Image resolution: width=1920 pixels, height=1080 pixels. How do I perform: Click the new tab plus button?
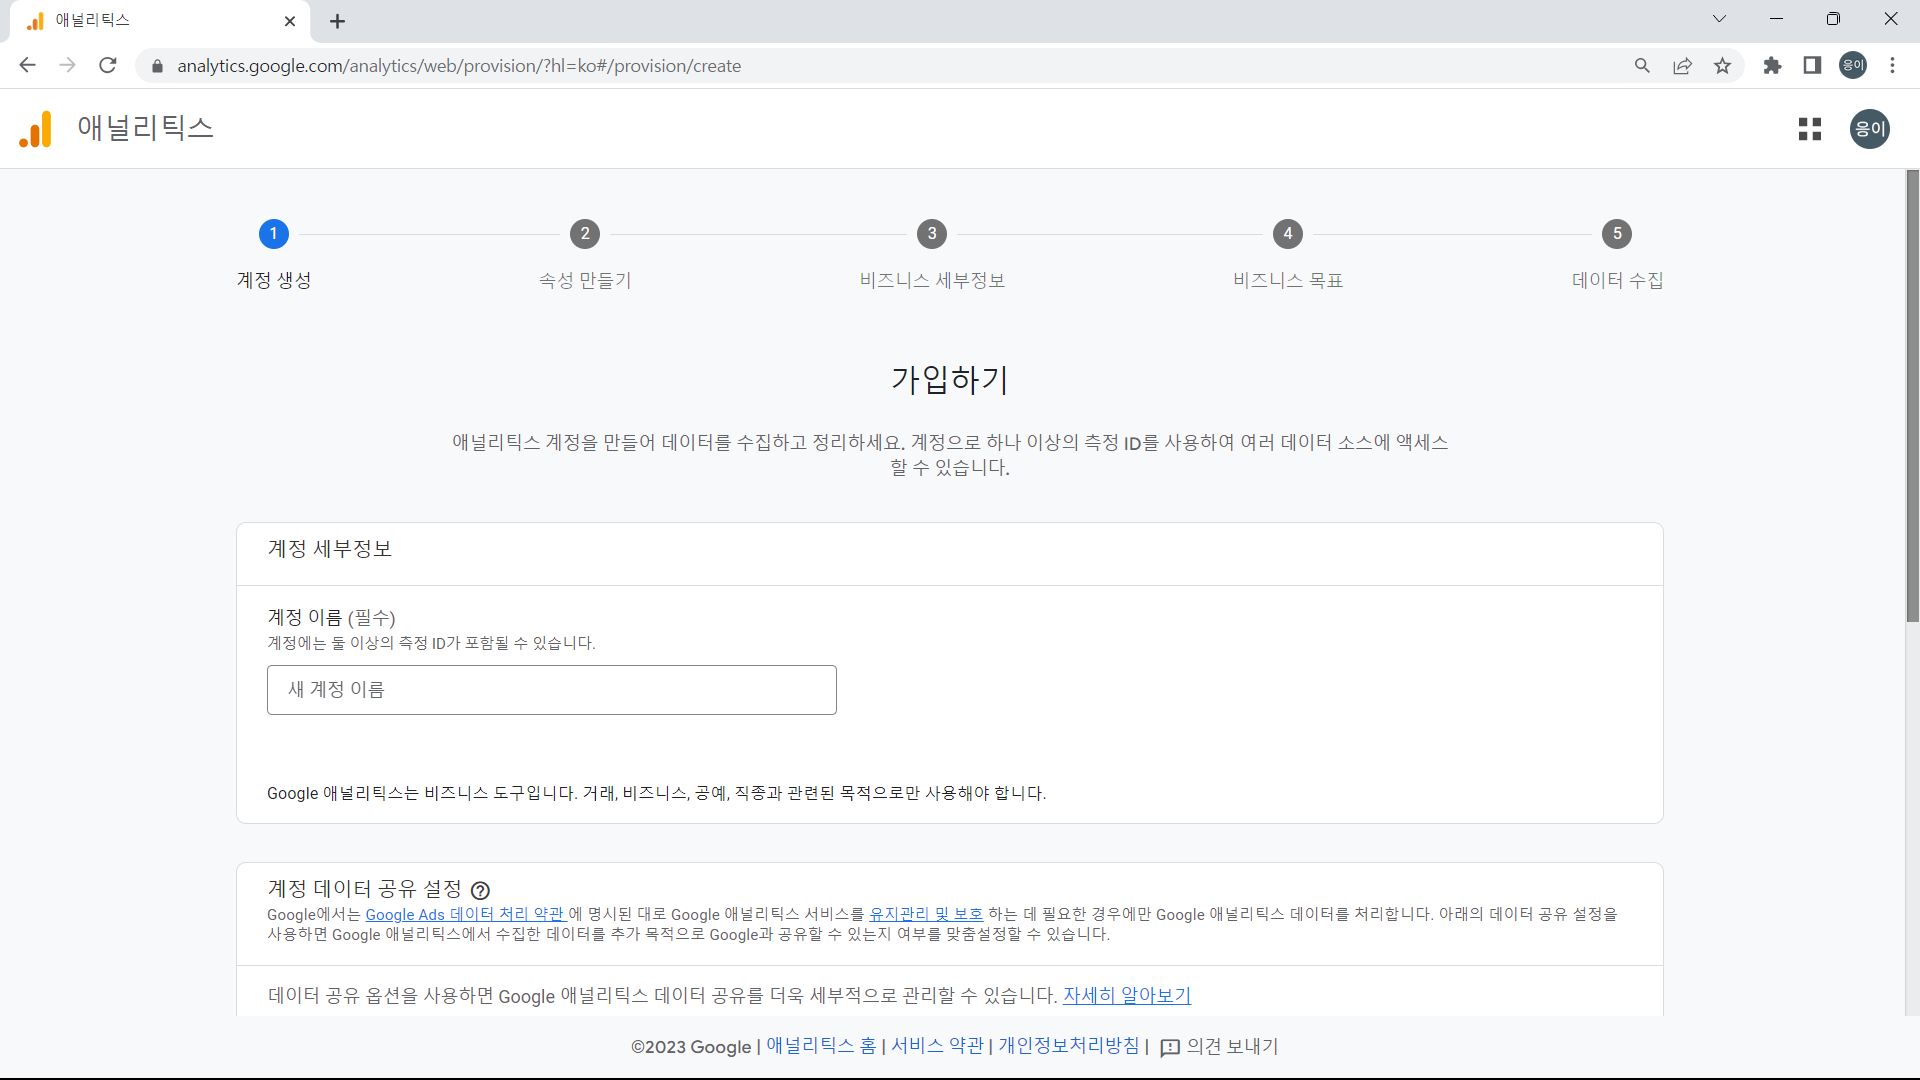pos(337,20)
